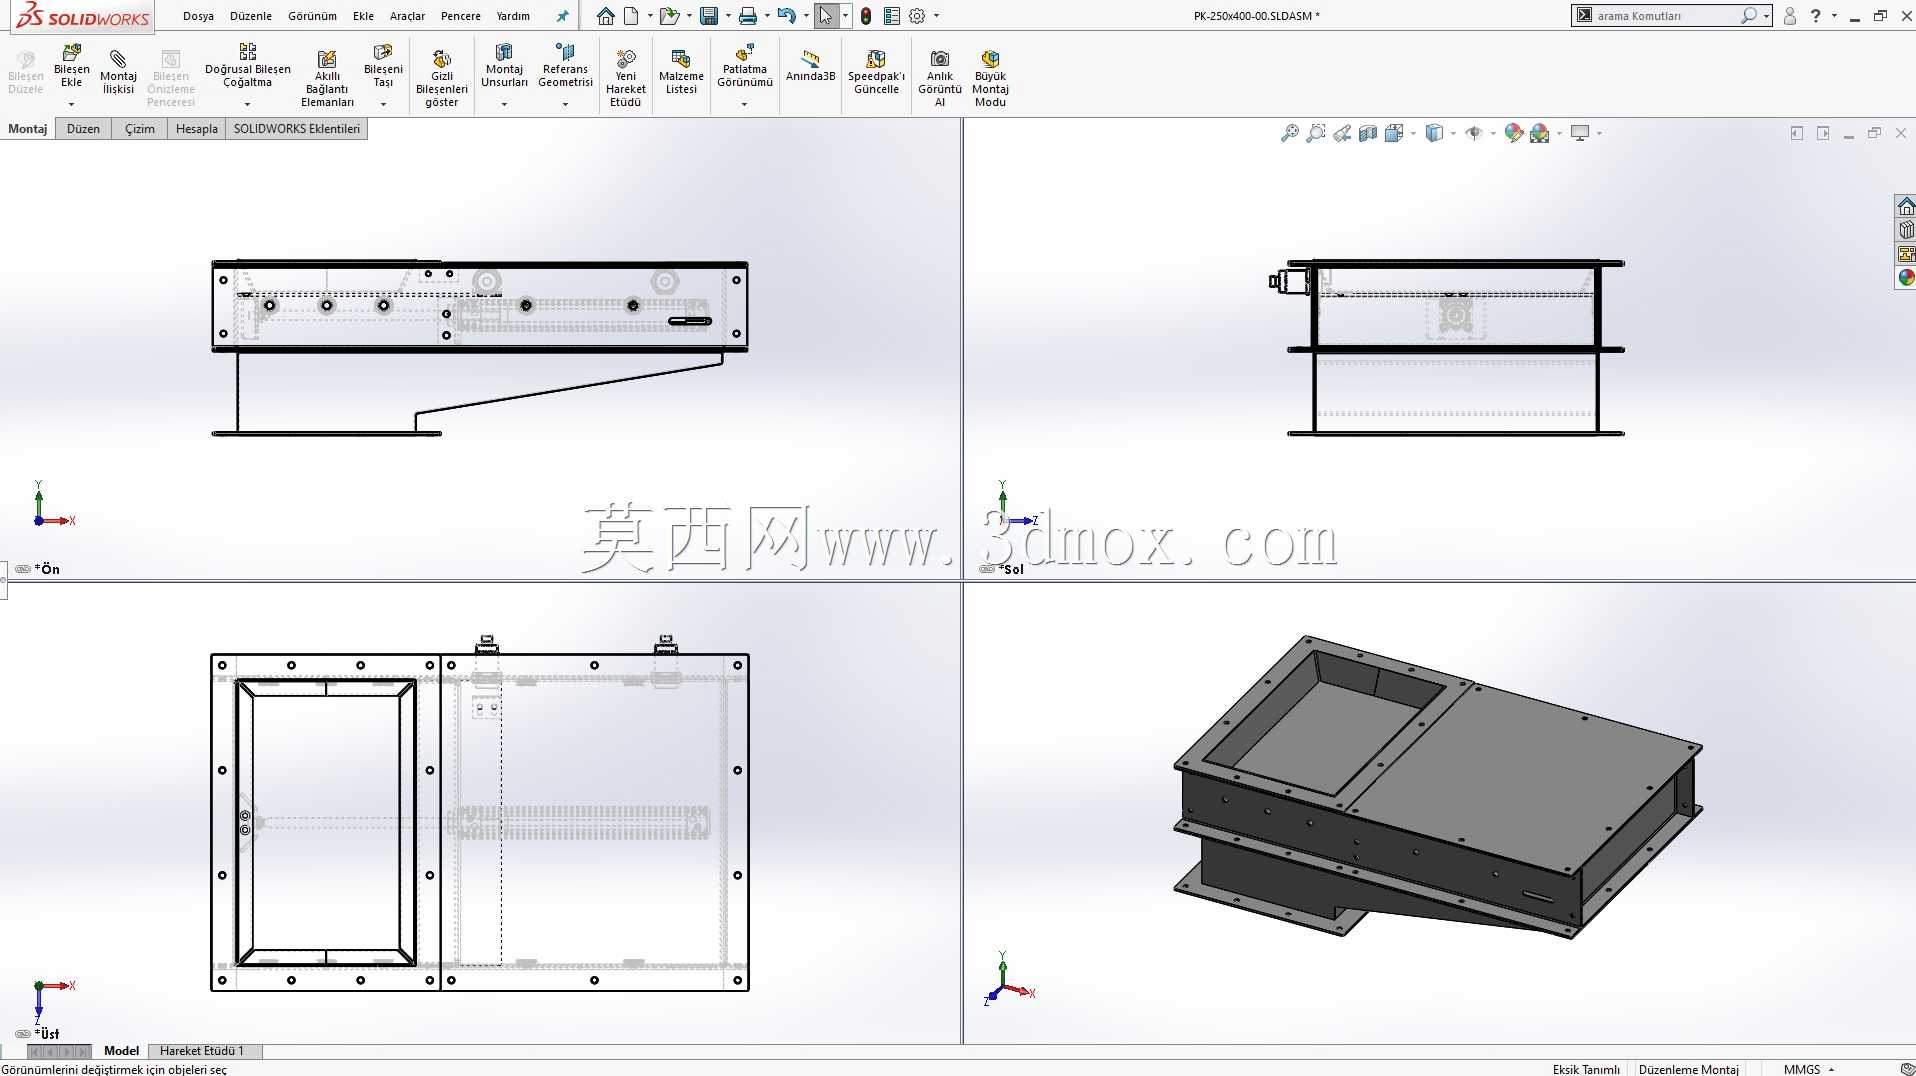Click Akıllı Bağlantı Elemanları icon
Viewport: 1916px width, 1076px height.
(327, 59)
